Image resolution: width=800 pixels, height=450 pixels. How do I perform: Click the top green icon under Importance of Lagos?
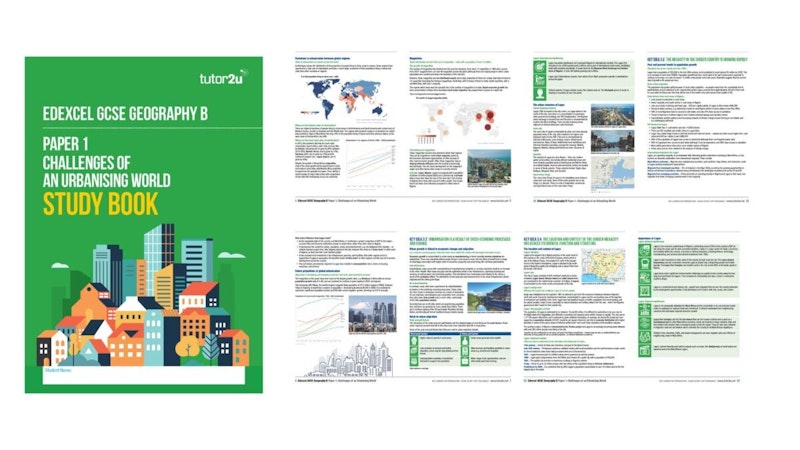[645, 251]
